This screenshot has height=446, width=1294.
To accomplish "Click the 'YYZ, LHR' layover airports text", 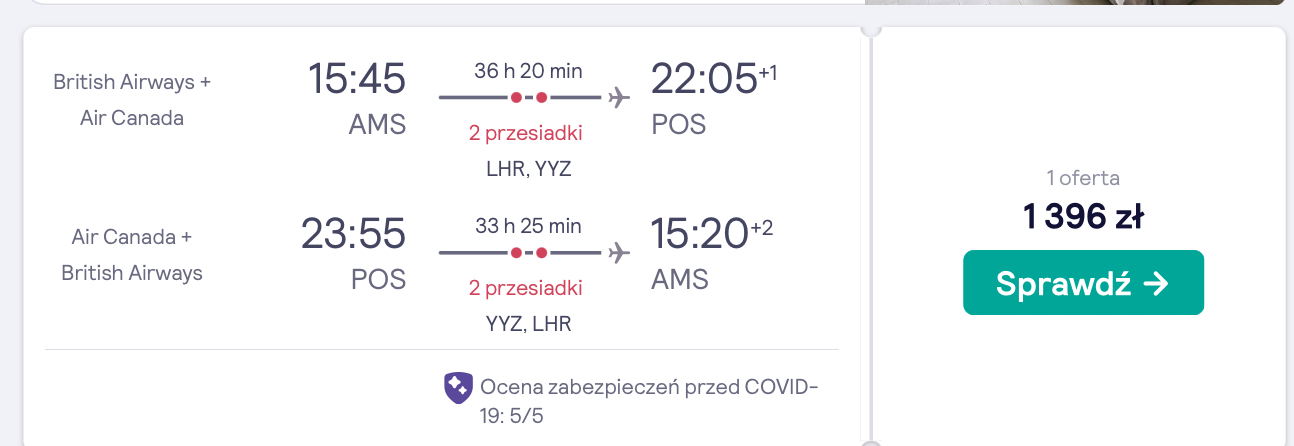I will (x=528, y=323).
